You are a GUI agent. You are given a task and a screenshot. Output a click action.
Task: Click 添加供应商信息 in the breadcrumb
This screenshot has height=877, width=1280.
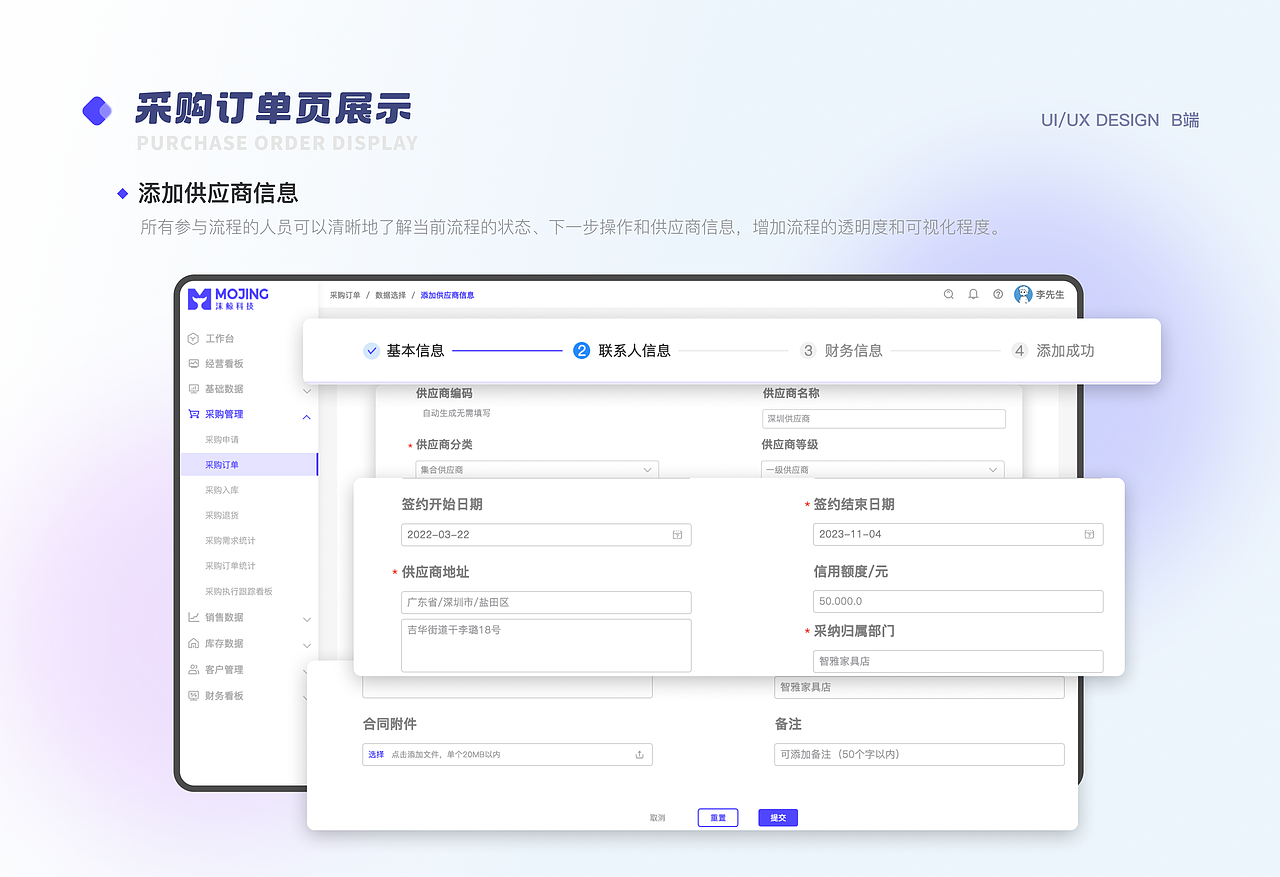(447, 295)
